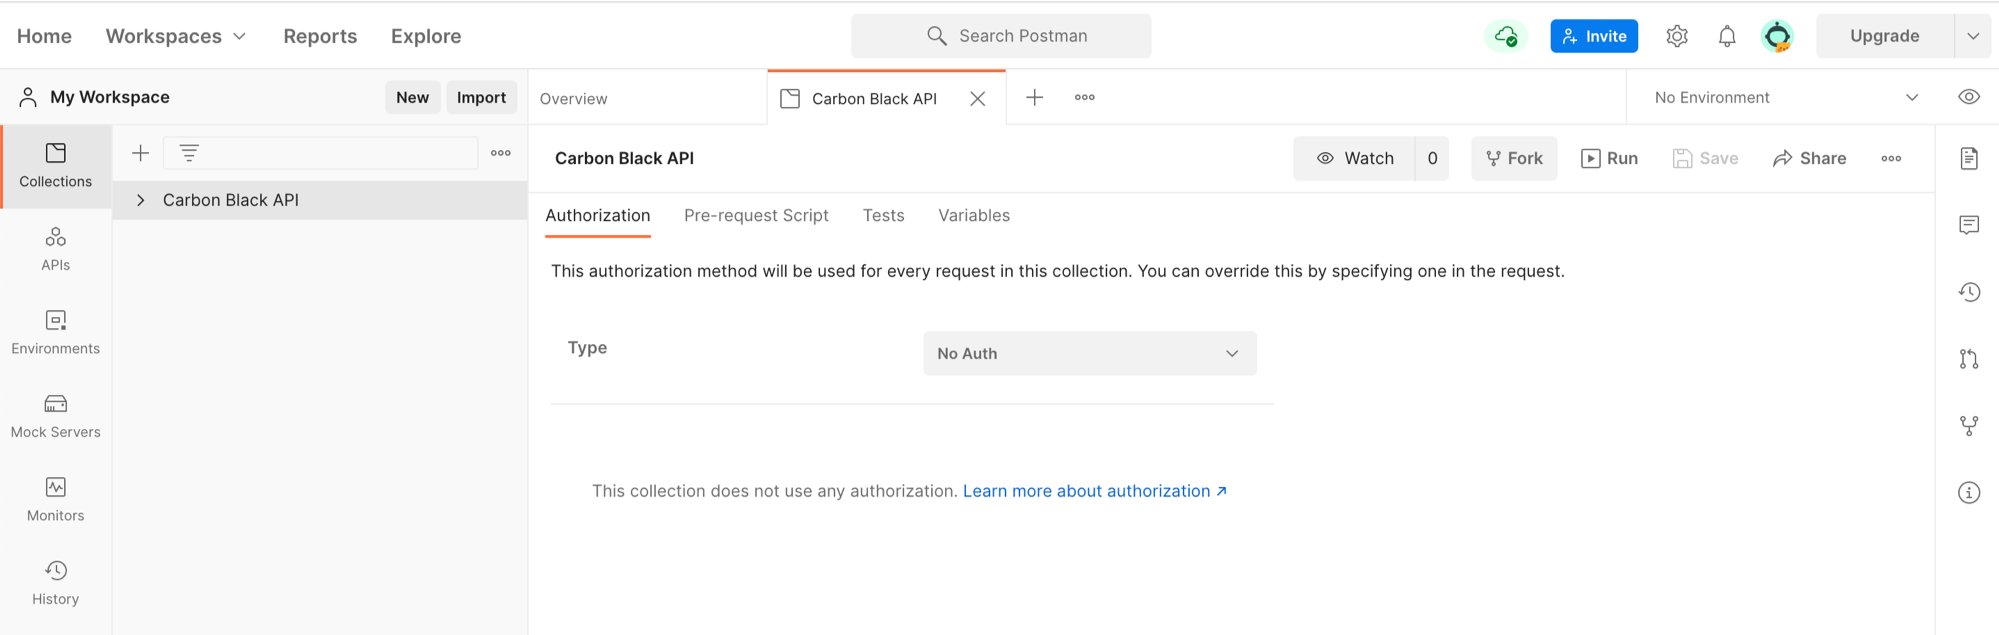Open comments pane icon

(1969, 225)
